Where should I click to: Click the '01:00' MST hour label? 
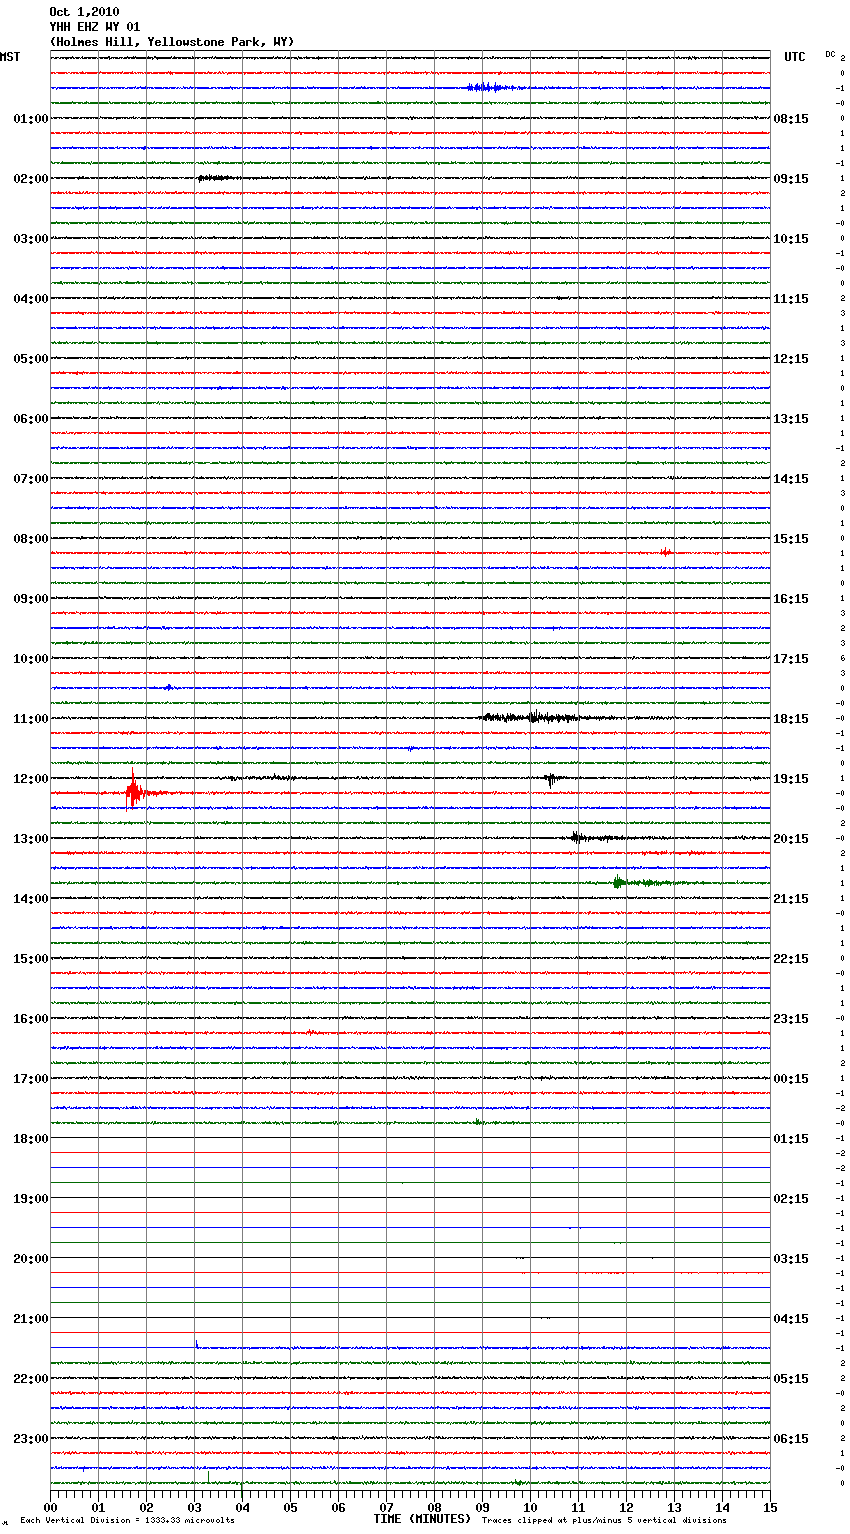click(x=30, y=119)
